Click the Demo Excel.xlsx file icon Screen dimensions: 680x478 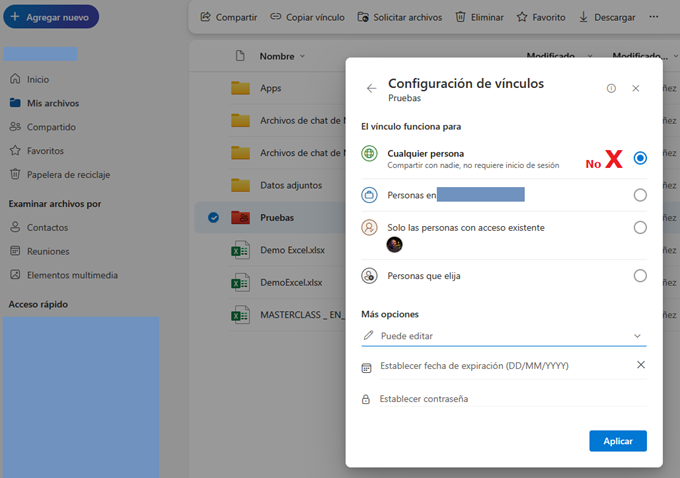240,250
